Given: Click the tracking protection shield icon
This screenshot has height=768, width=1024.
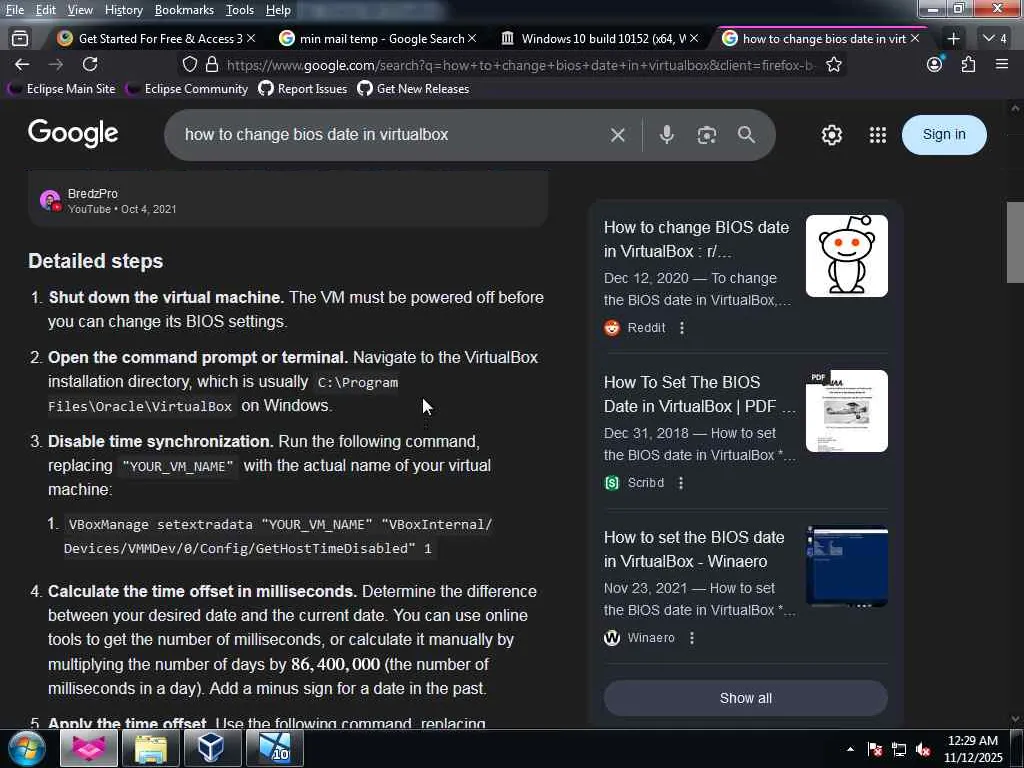Looking at the screenshot, I should [189, 64].
